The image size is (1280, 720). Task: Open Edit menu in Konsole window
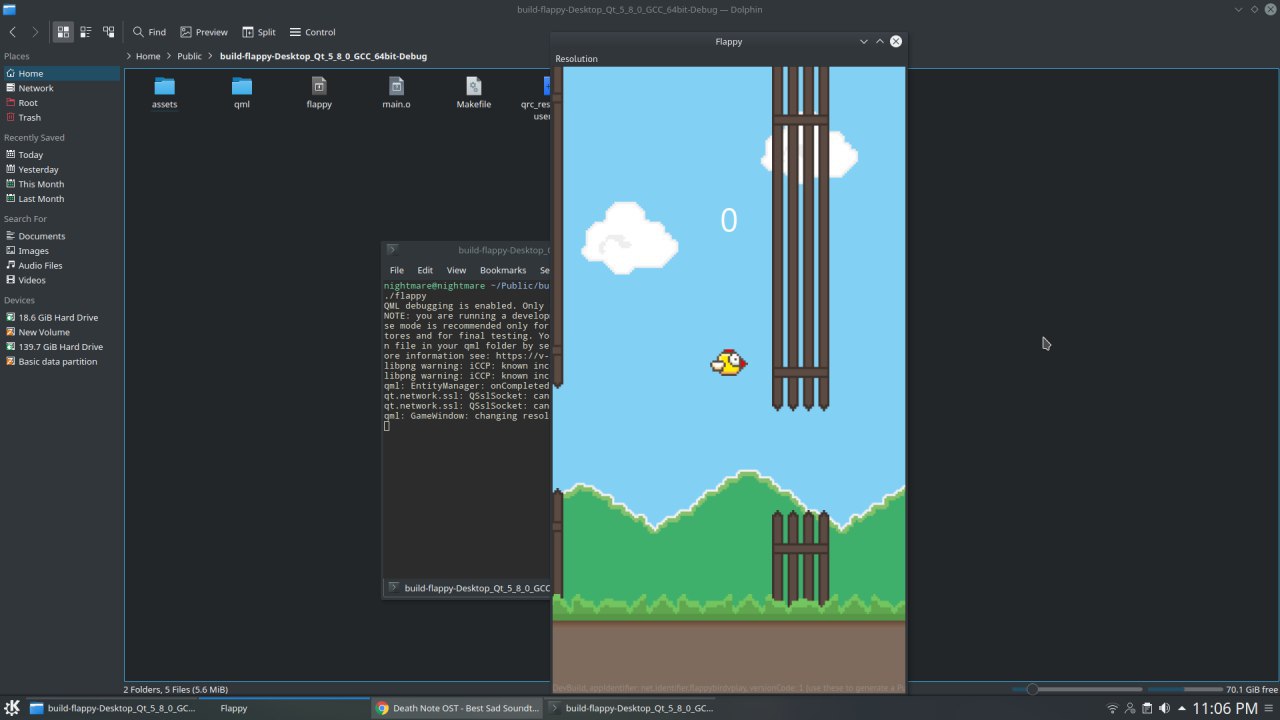click(425, 270)
